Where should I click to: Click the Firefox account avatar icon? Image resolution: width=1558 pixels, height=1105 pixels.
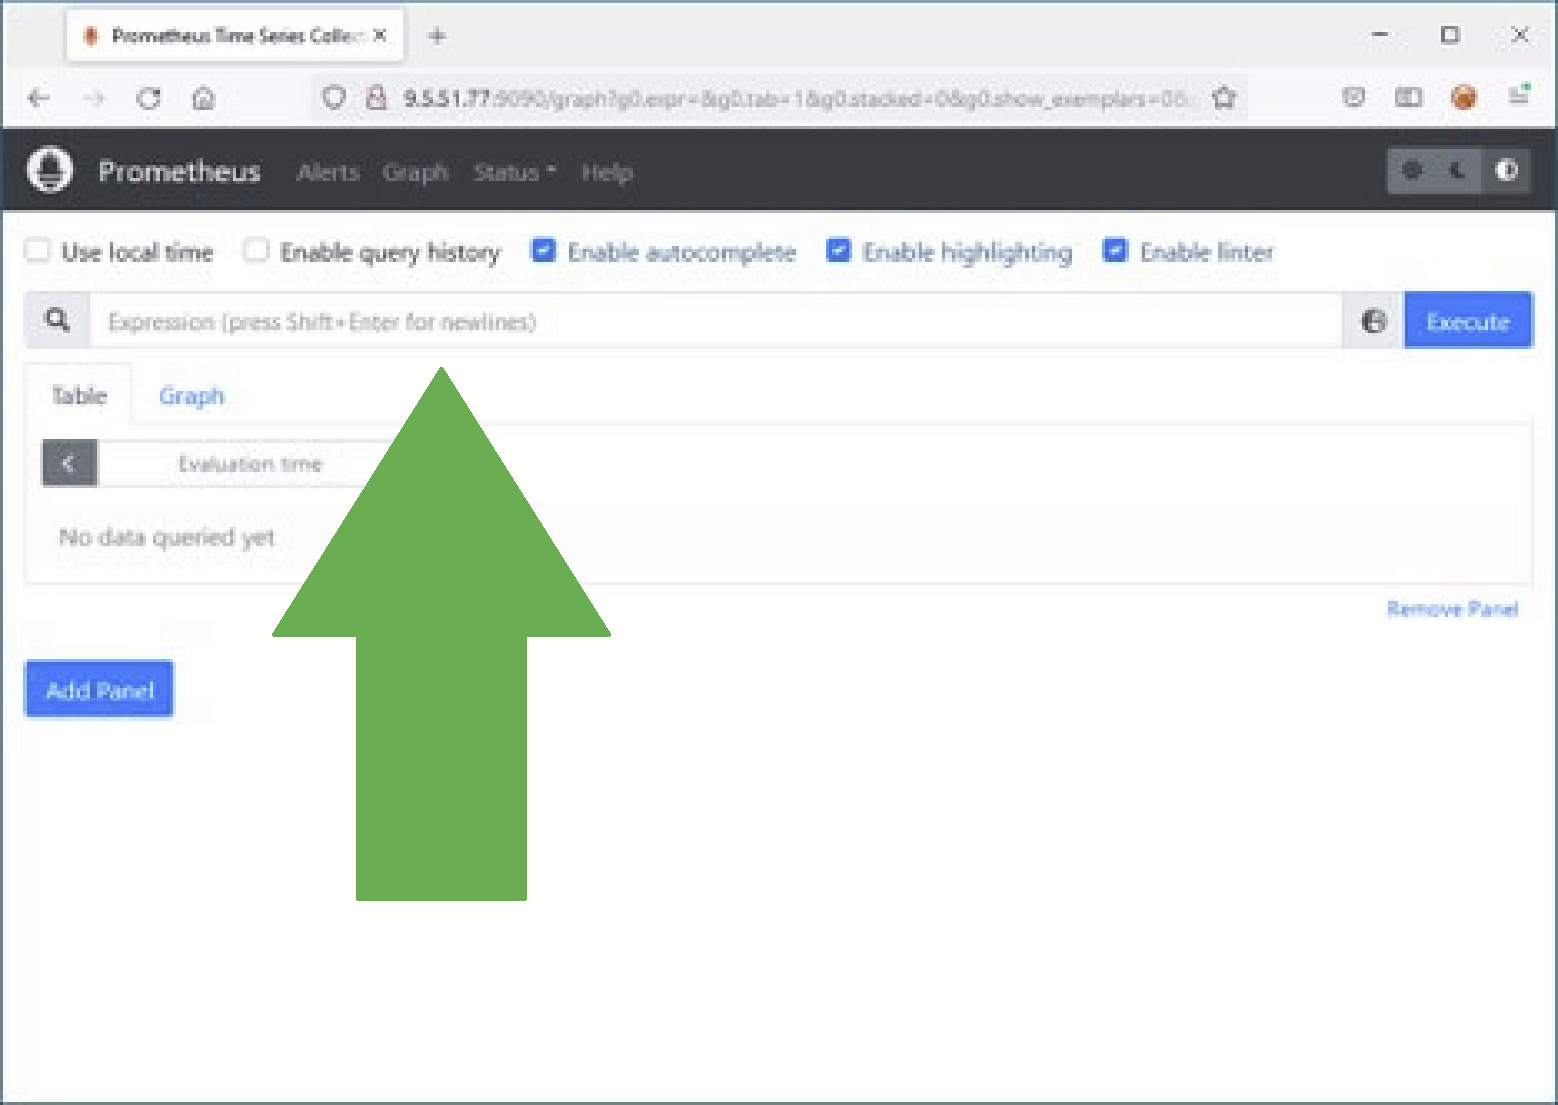tap(1464, 97)
